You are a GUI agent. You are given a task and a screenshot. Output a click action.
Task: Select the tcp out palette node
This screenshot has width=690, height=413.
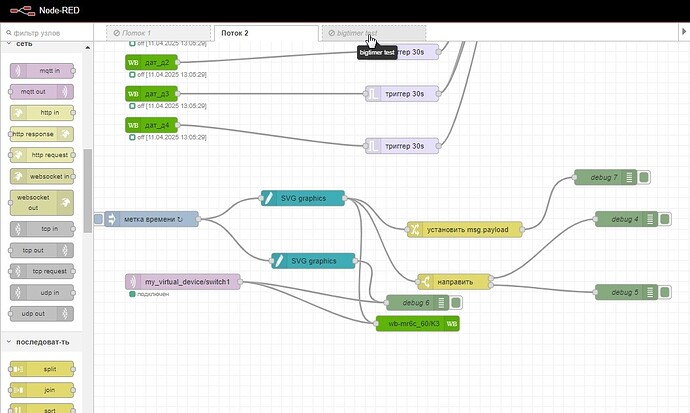[x=42, y=250]
